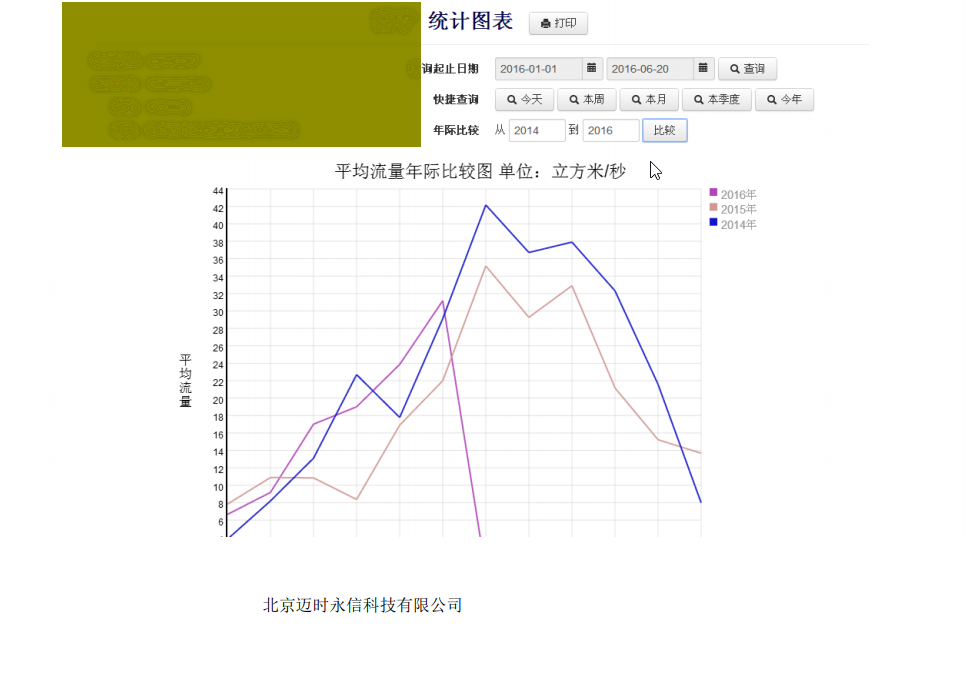The width and height of the screenshot is (965, 679).
Task: Open calendar picker for end date 2016-06-20
Action: point(703,69)
